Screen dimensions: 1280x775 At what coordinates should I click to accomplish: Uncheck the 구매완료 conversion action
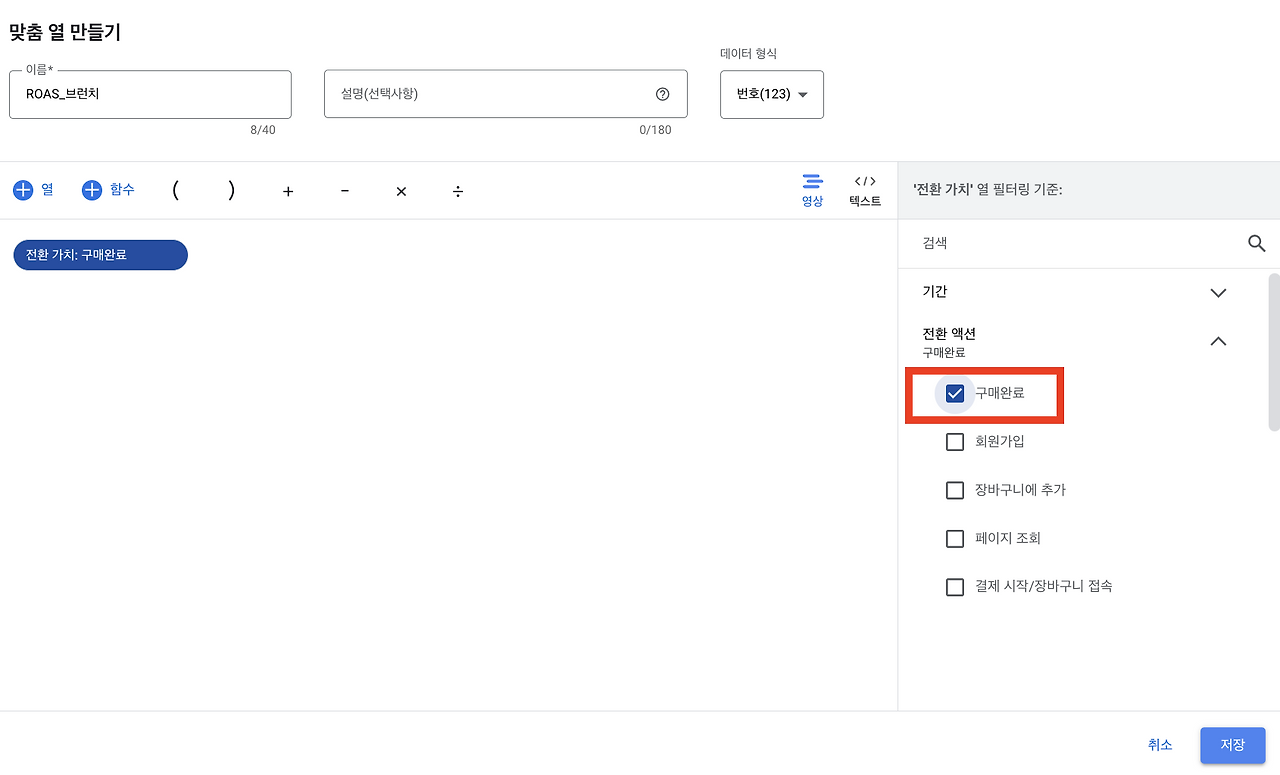955,393
